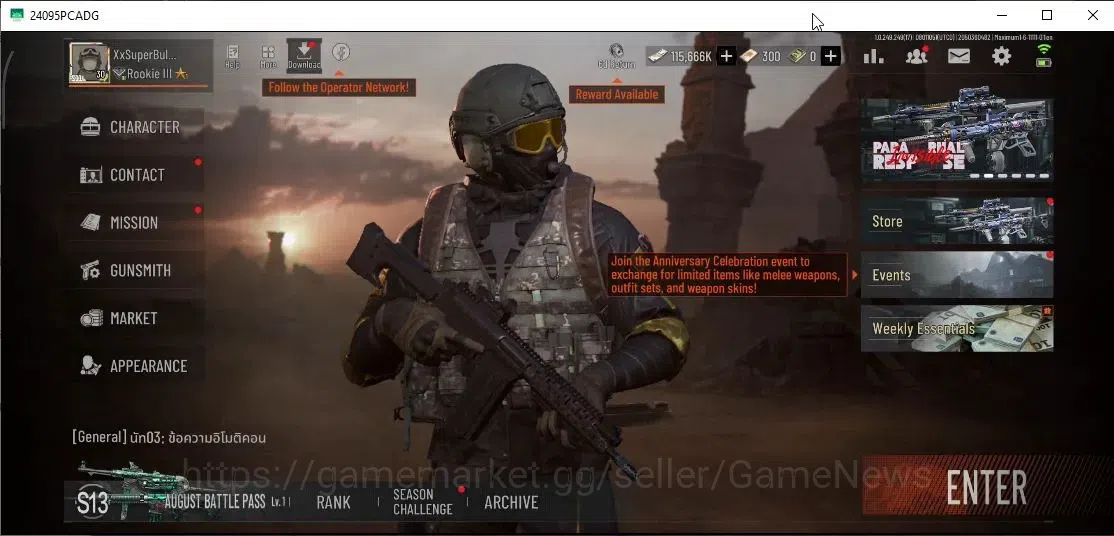The image size is (1114, 536).
Task: Click the Follow the Operator Network tooltip
Action: 339,87
